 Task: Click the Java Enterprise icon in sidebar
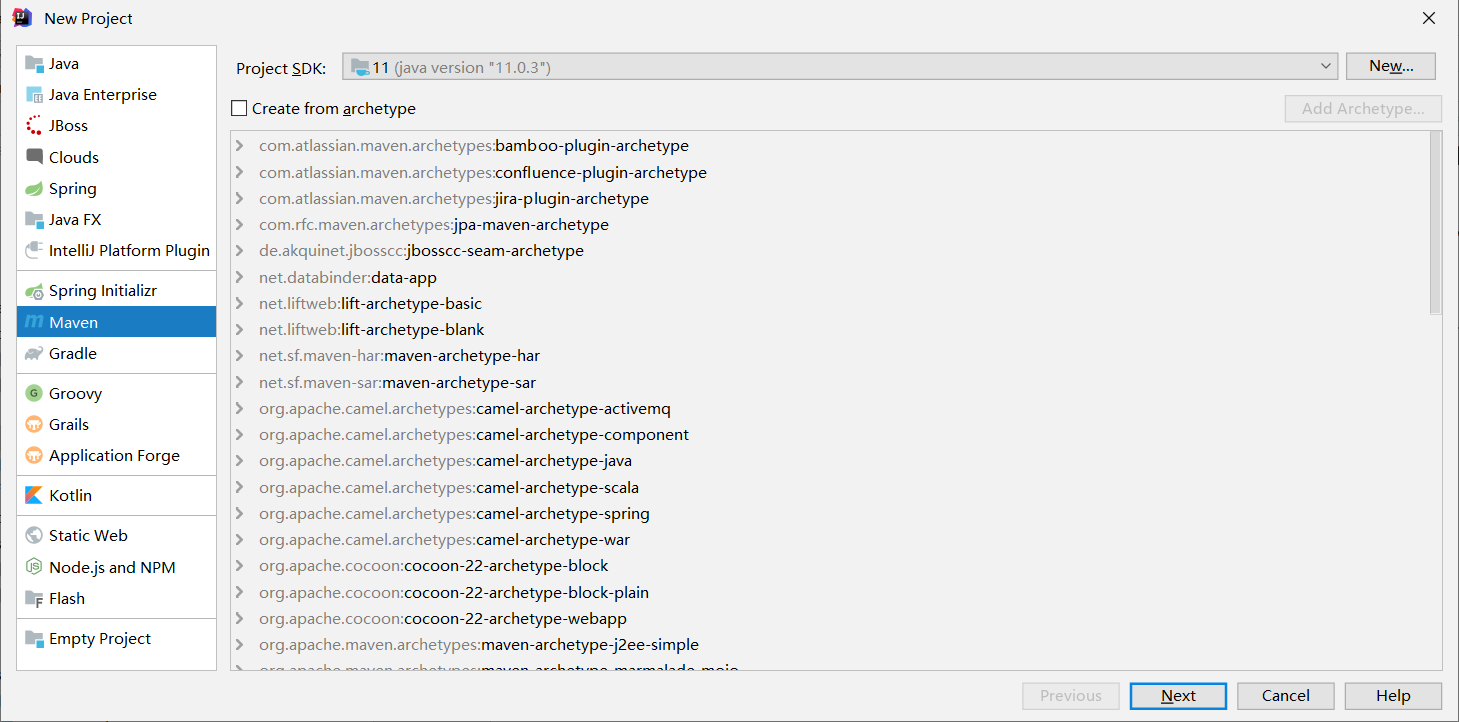(x=34, y=95)
